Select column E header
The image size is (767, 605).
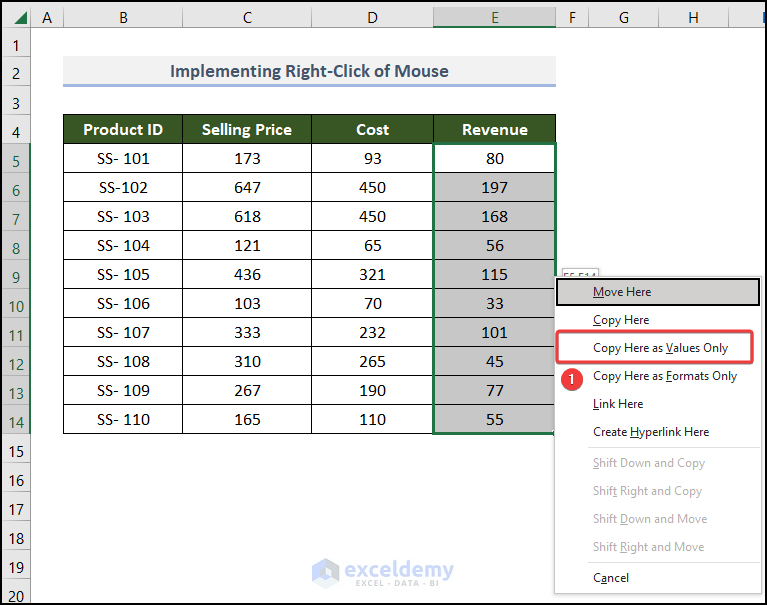pos(494,18)
